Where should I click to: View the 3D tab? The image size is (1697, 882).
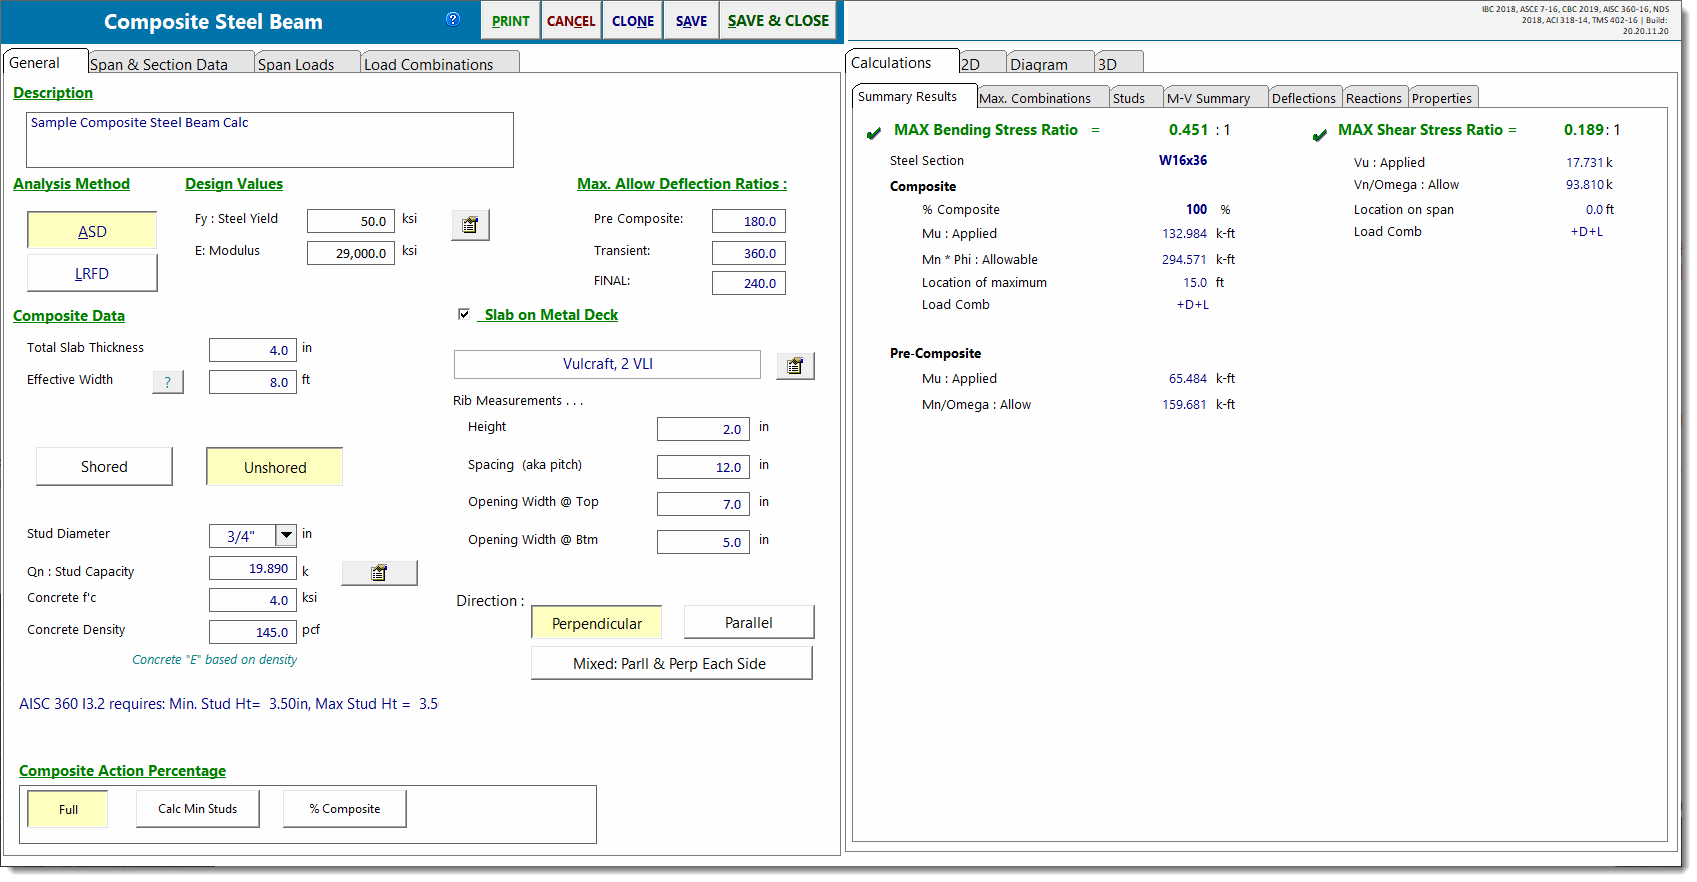(1108, 64)
